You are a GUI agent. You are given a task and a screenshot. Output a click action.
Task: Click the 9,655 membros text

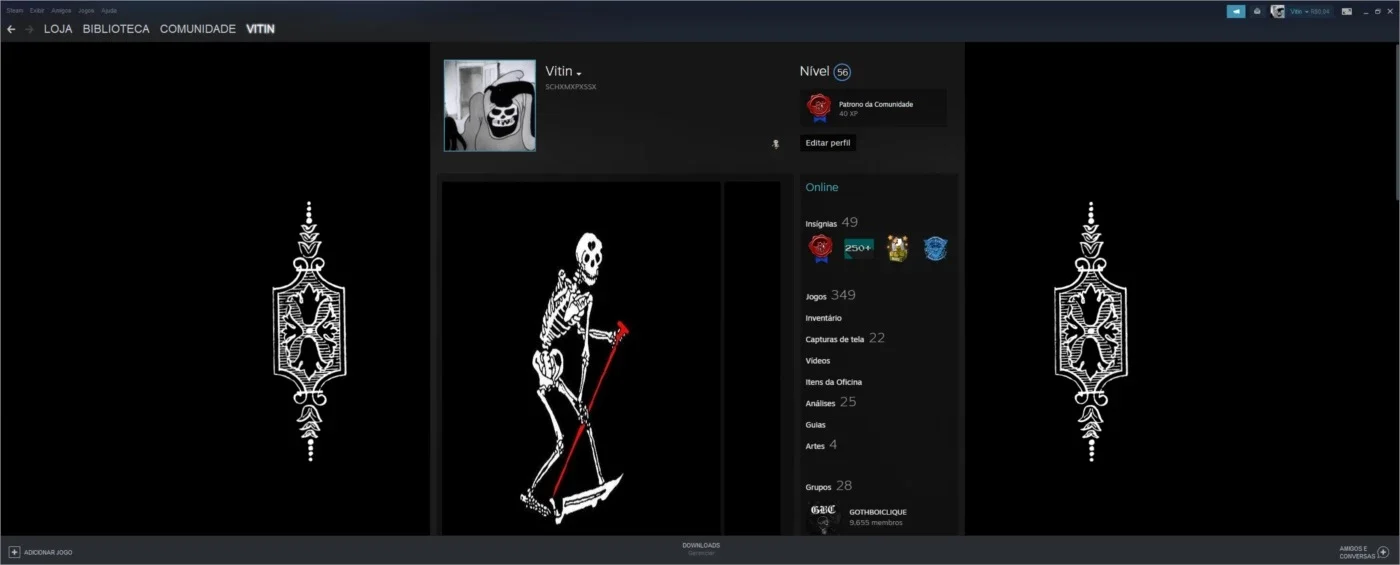(x=876, y=523)
